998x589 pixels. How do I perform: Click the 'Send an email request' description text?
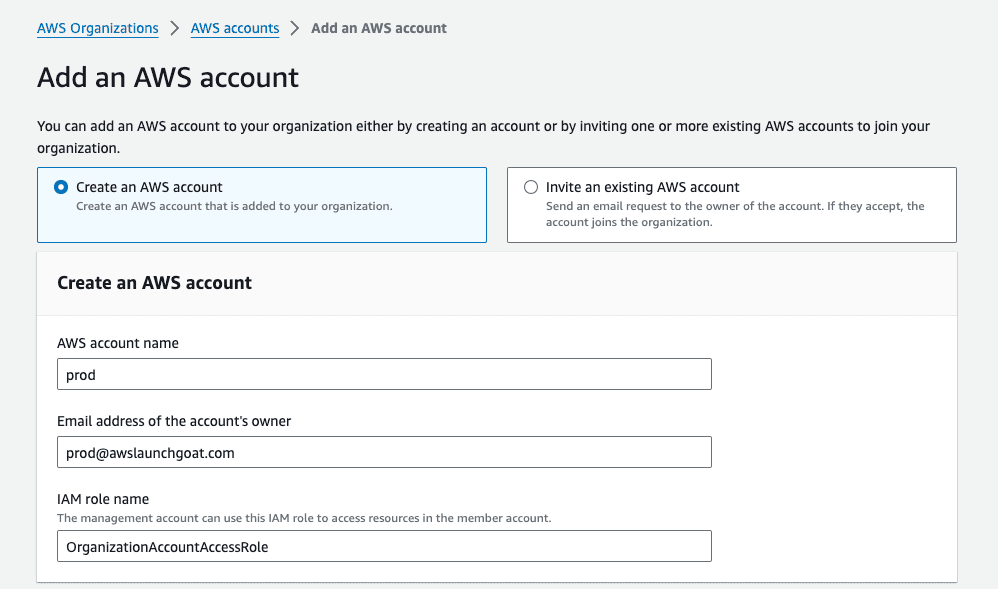tap(735, 214)
